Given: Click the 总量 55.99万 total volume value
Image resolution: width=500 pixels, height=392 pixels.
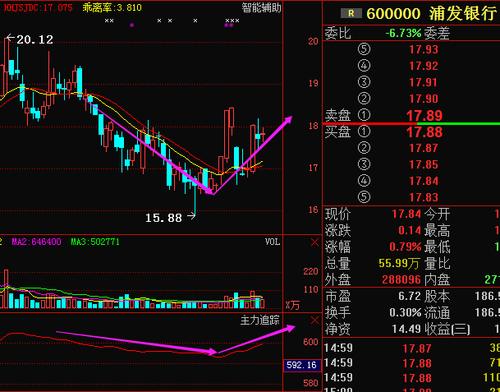Looking at the screenshot, I should coord(399,263).
